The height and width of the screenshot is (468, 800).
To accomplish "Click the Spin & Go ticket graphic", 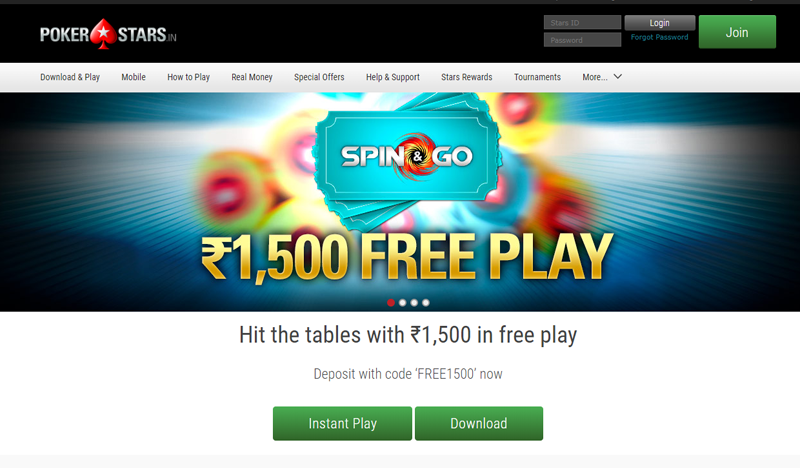I will [407, 157].
